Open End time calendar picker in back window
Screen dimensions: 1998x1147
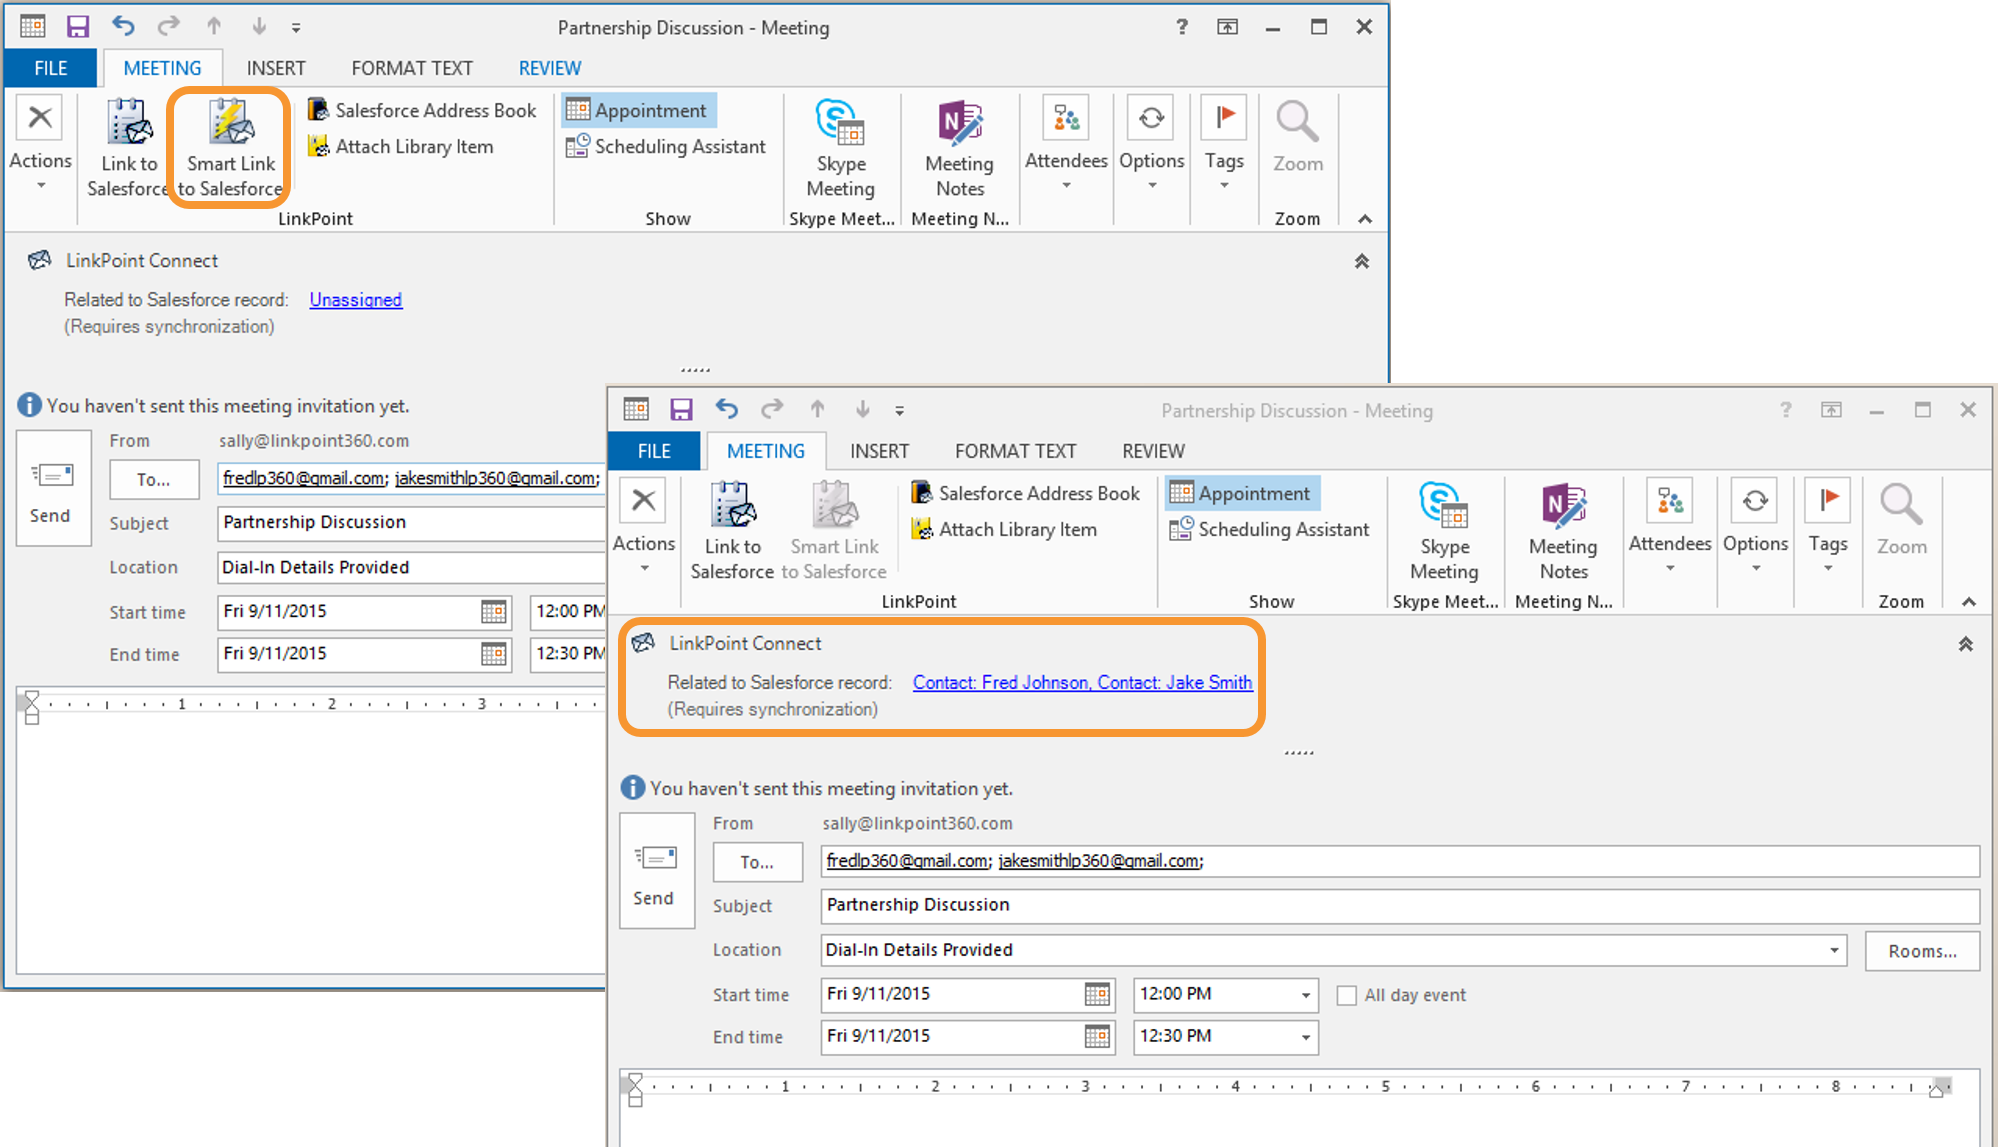click(494, 654)
